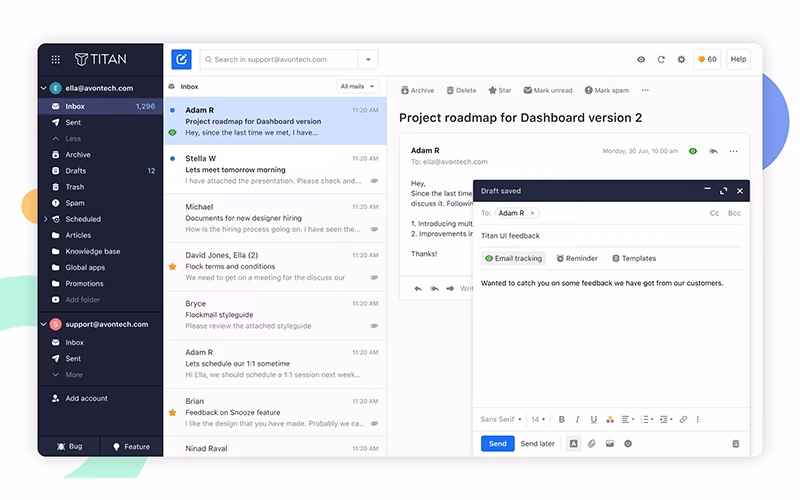Open the Articles folder
800x500 pixels.
click(101, 236)
